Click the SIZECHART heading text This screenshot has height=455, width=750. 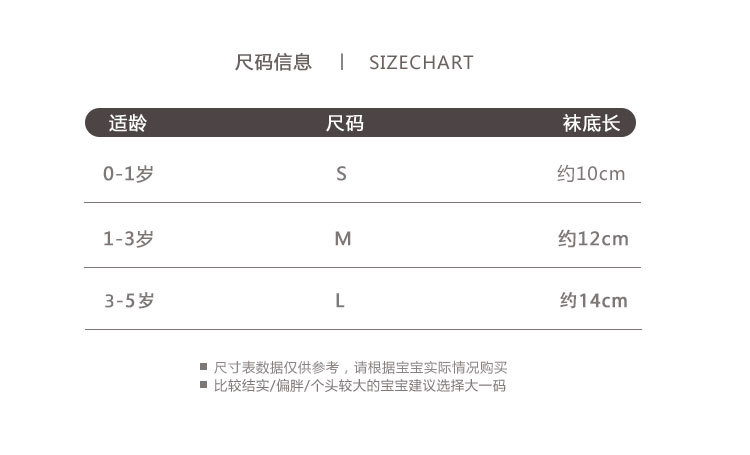421,63
